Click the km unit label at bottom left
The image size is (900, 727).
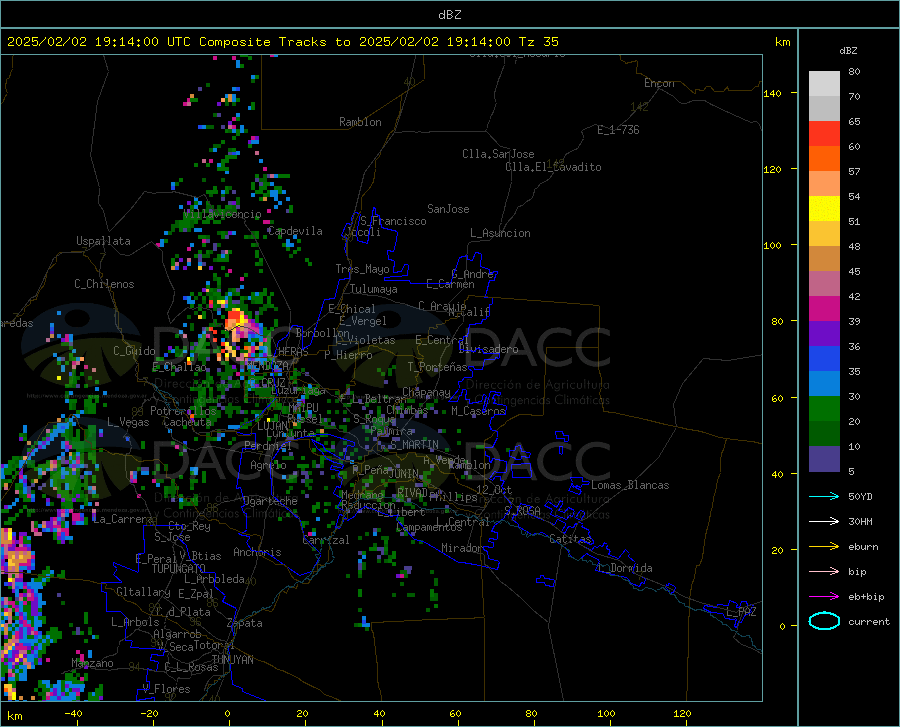15,716
